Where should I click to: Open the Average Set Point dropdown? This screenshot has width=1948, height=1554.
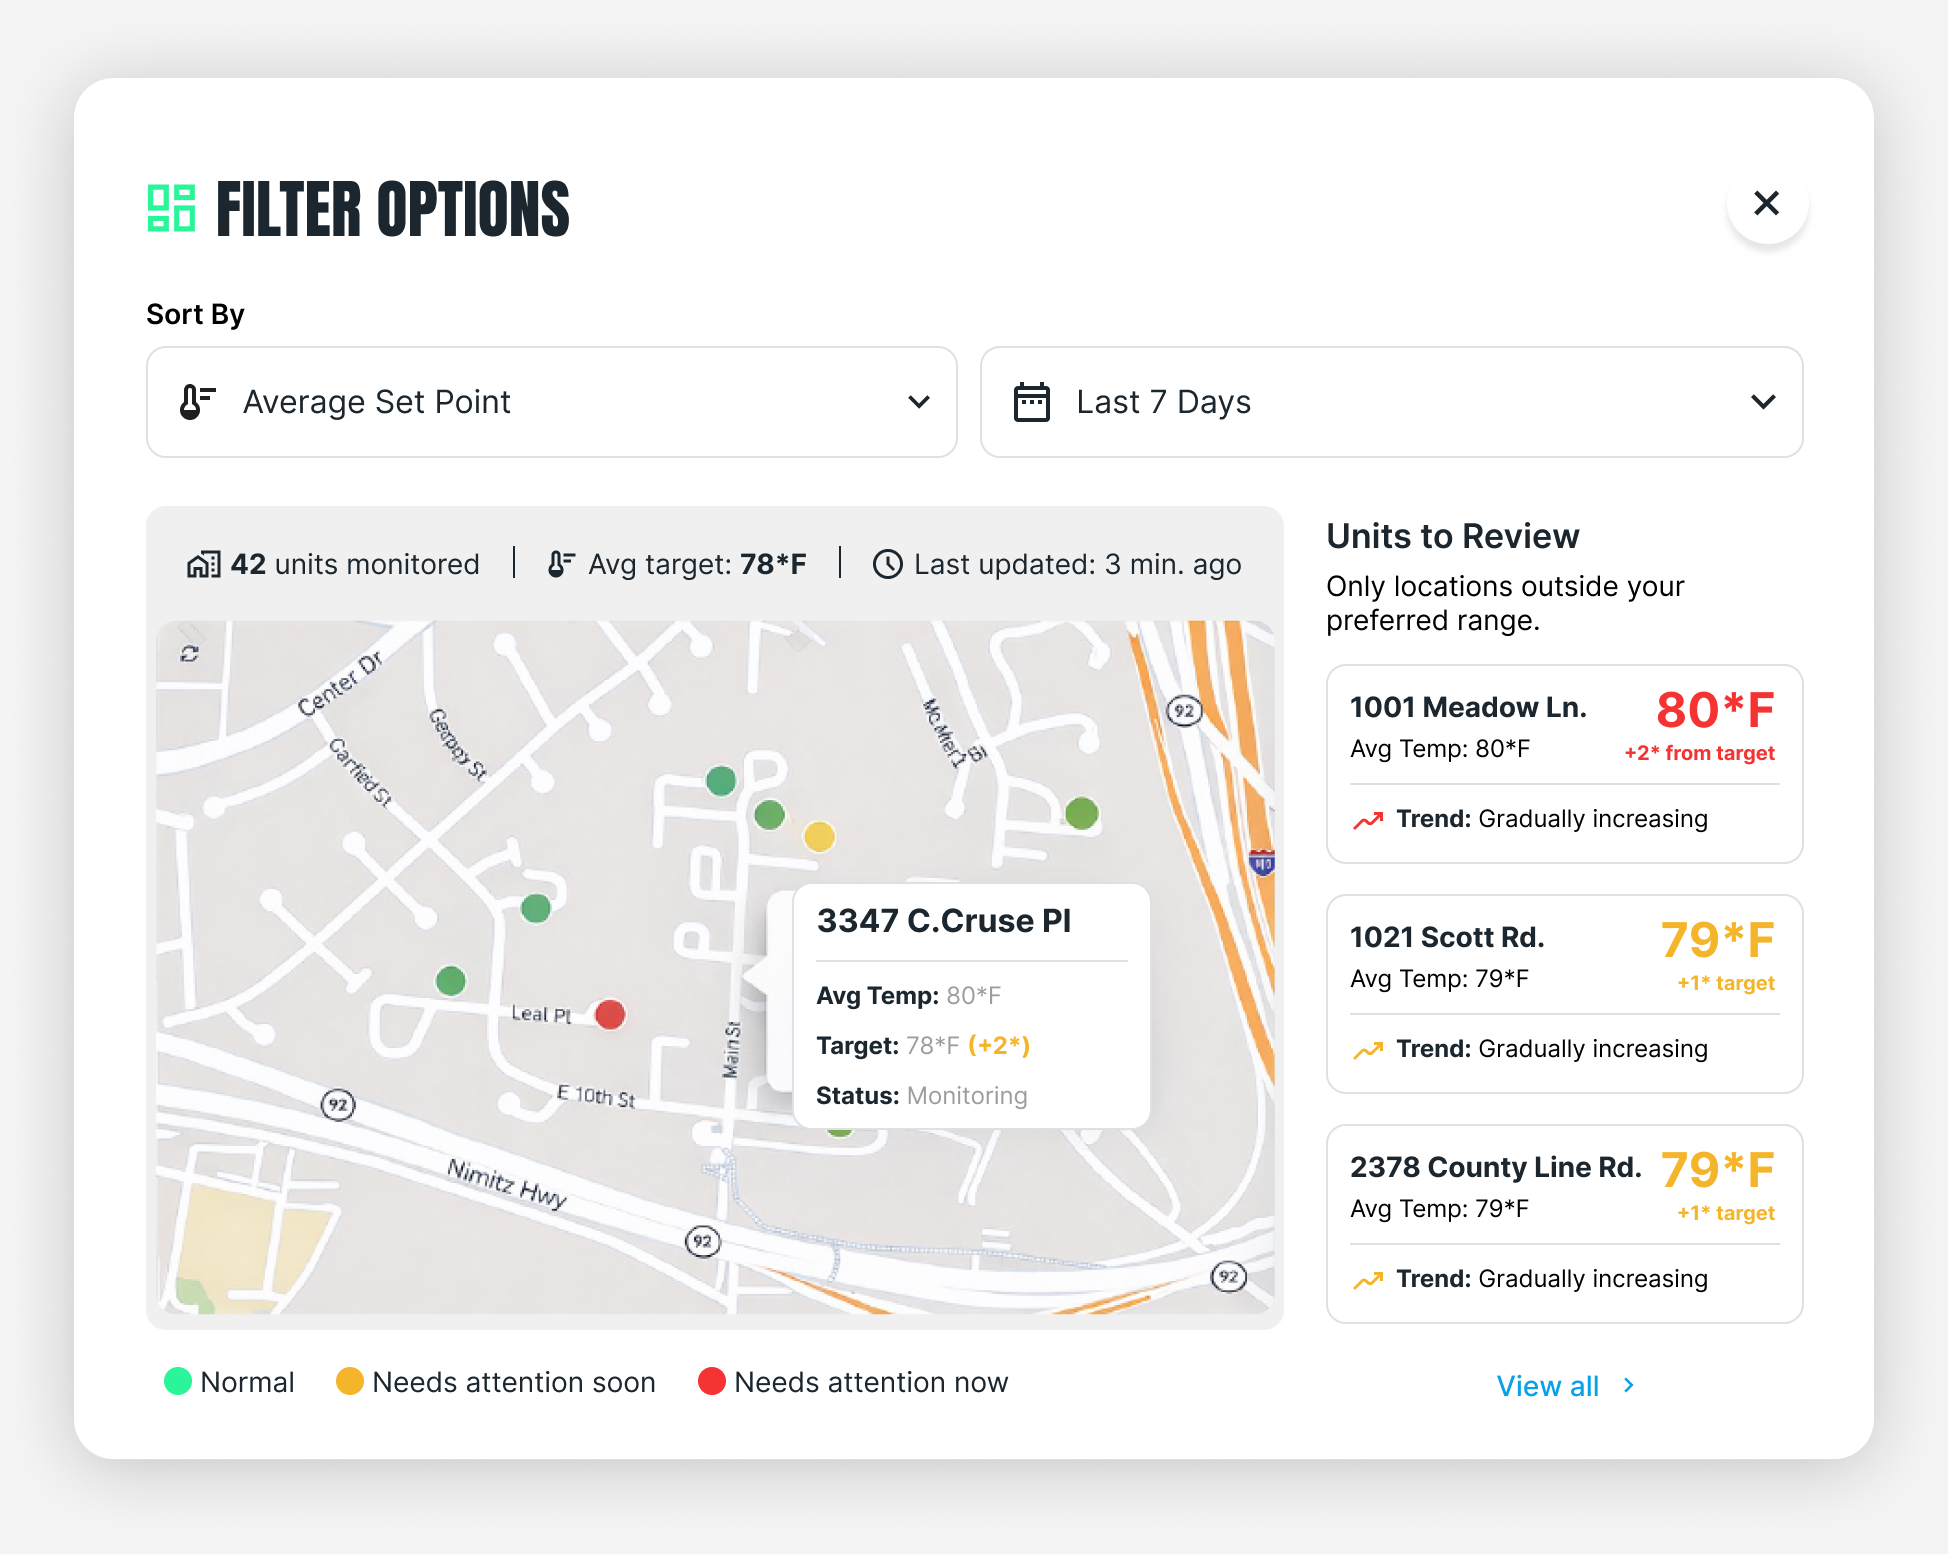551,402
